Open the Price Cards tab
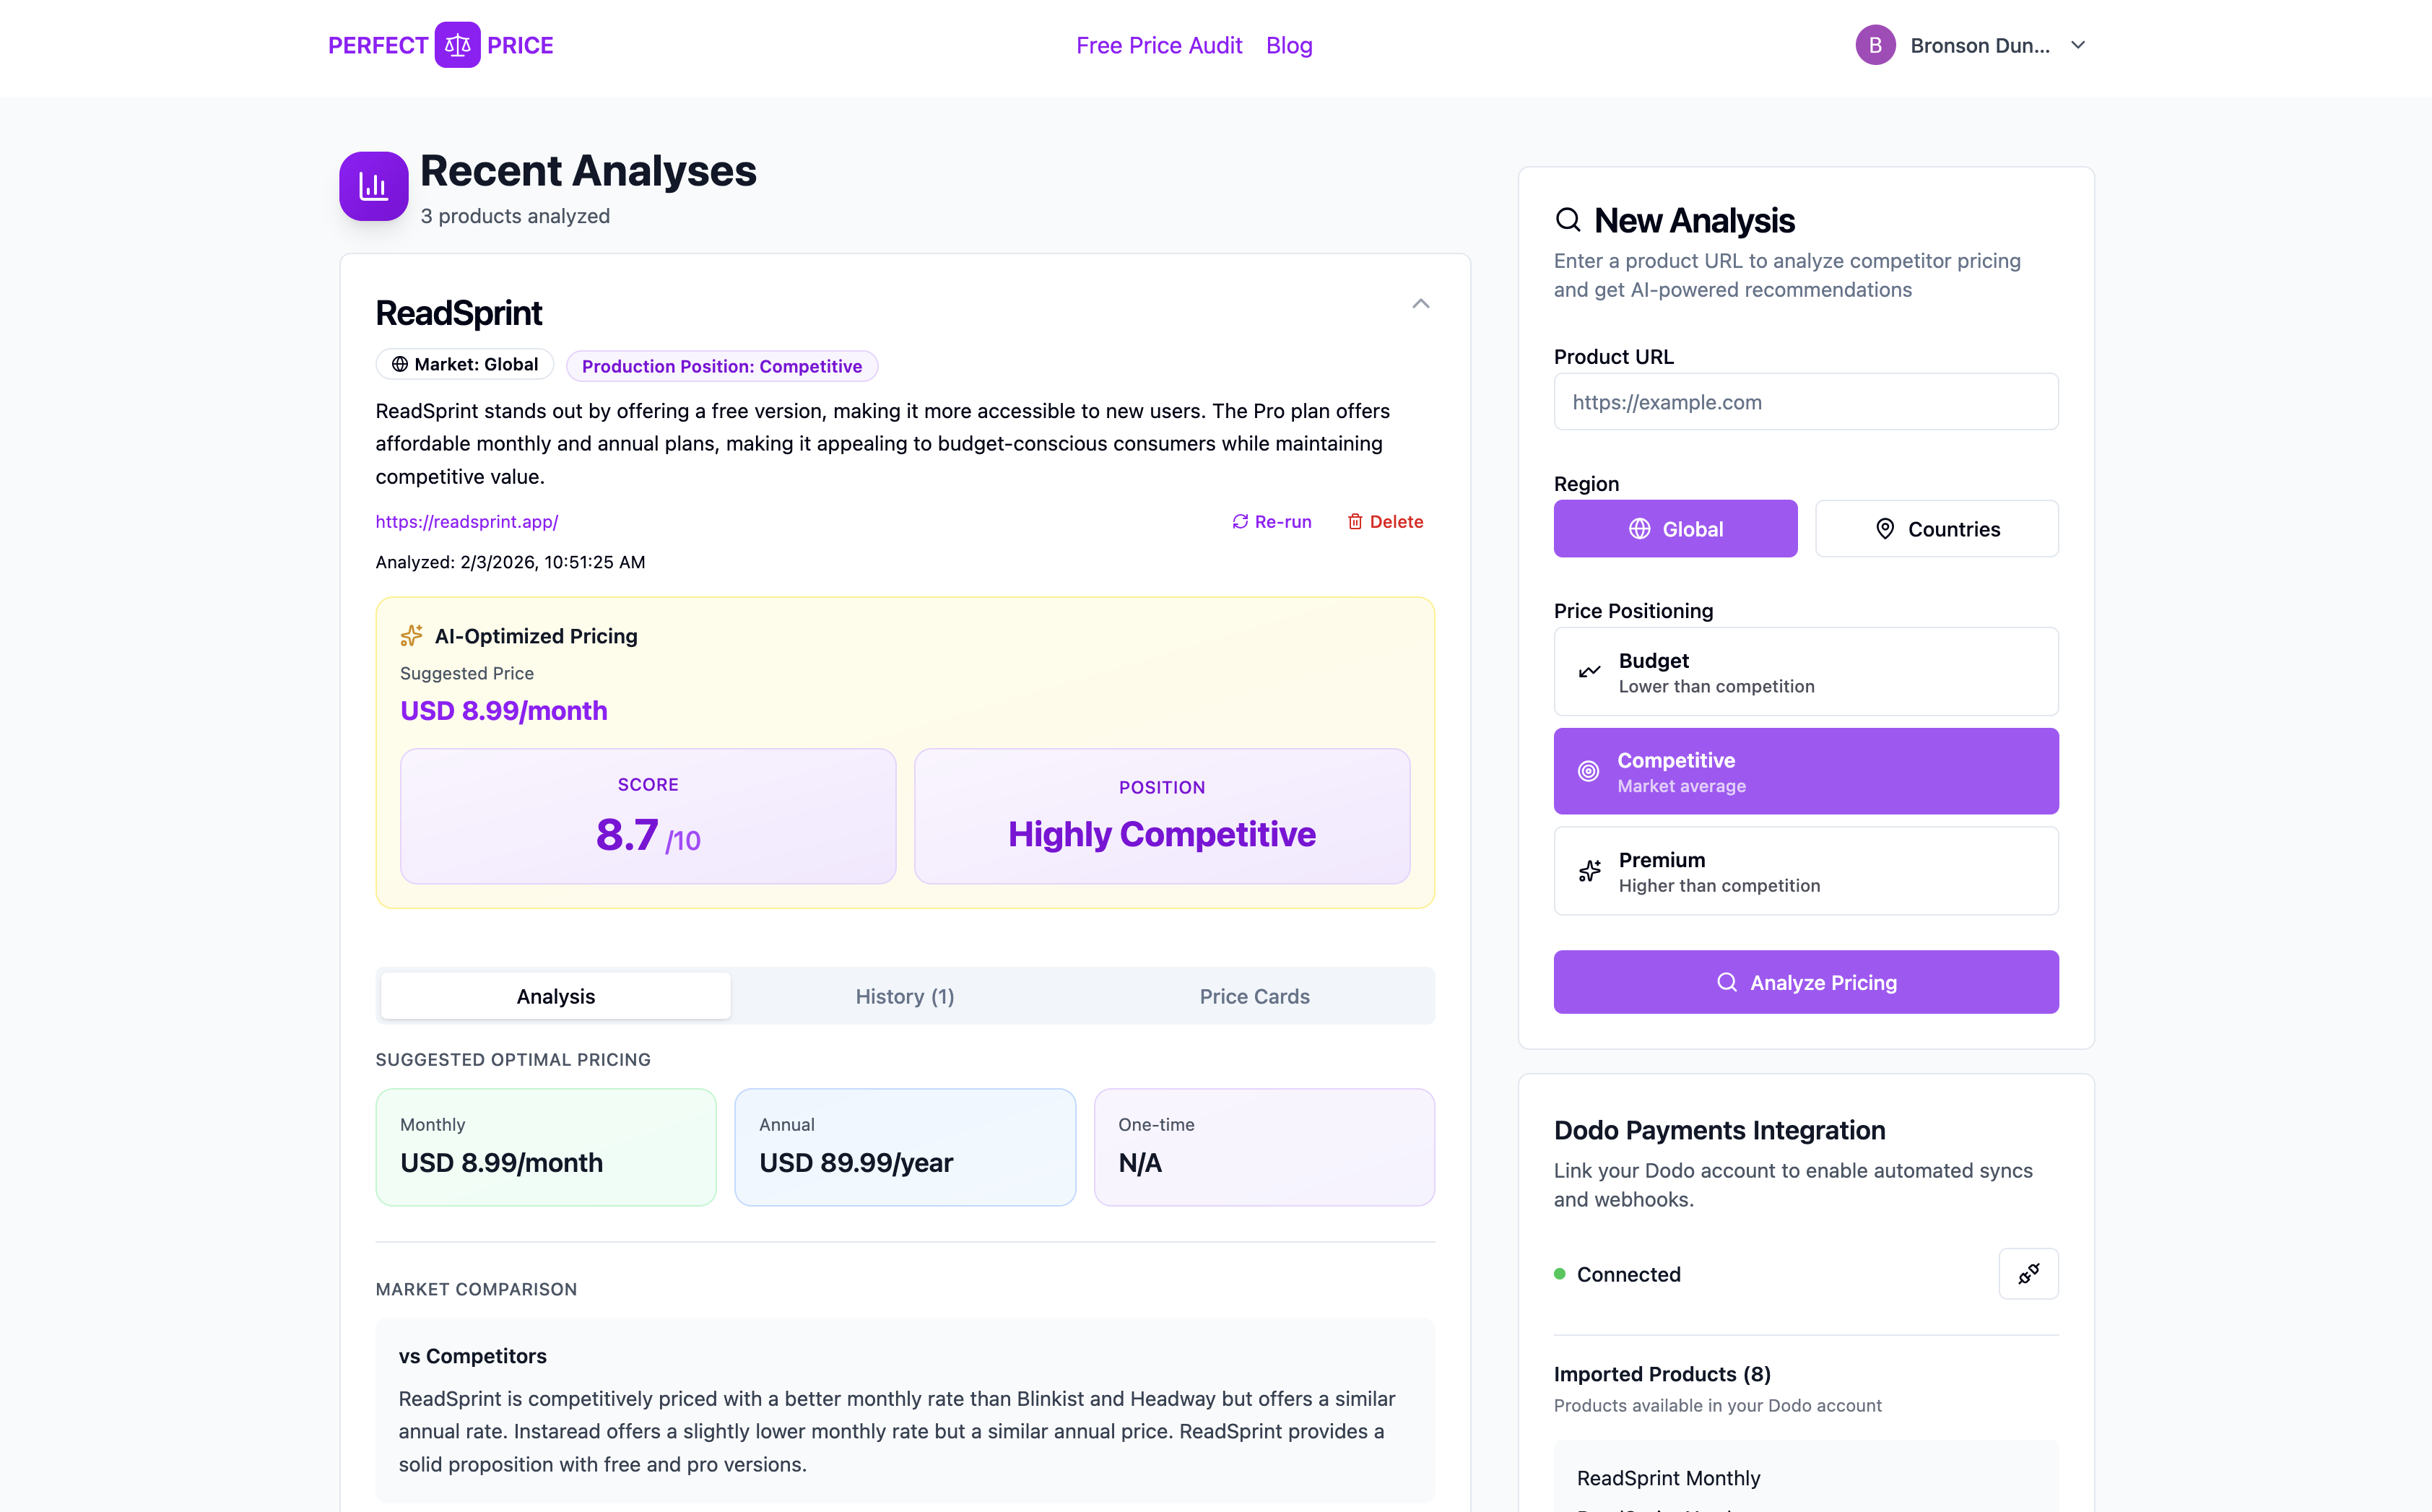The image size is (2432, 1512). [x=1254, y=995]
